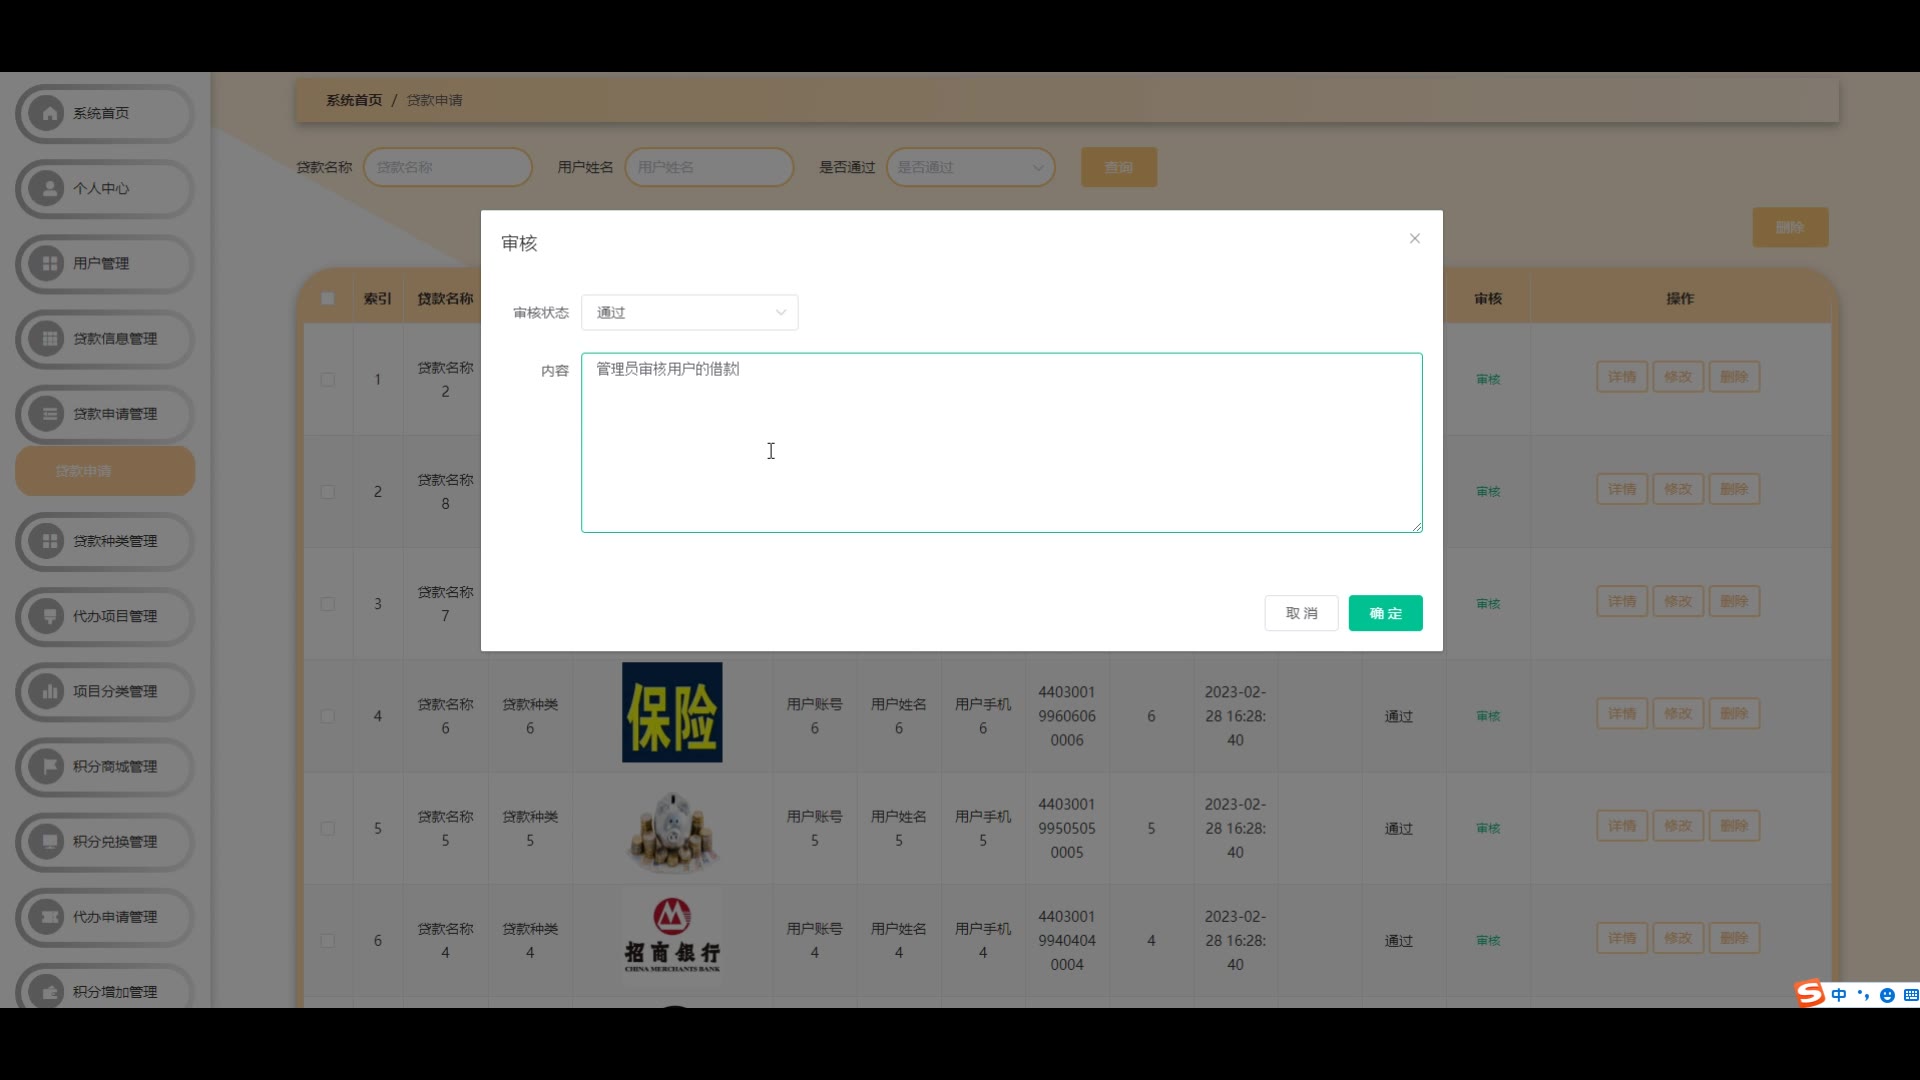Check the checkbox for row 4
This screenshot has width=1920, height=1080.
click(328, 716)
